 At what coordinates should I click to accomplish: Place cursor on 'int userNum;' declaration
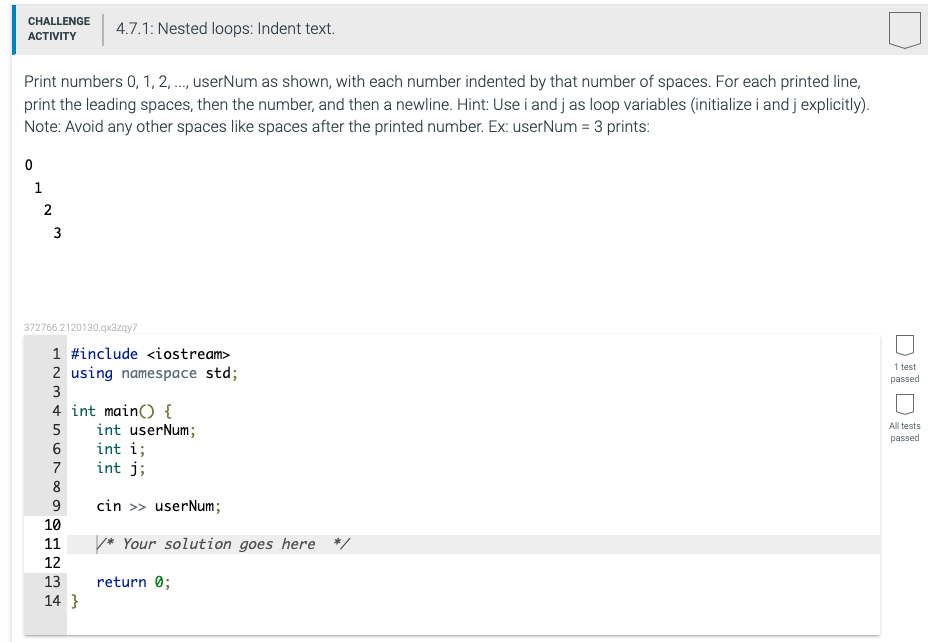(146, 430)
